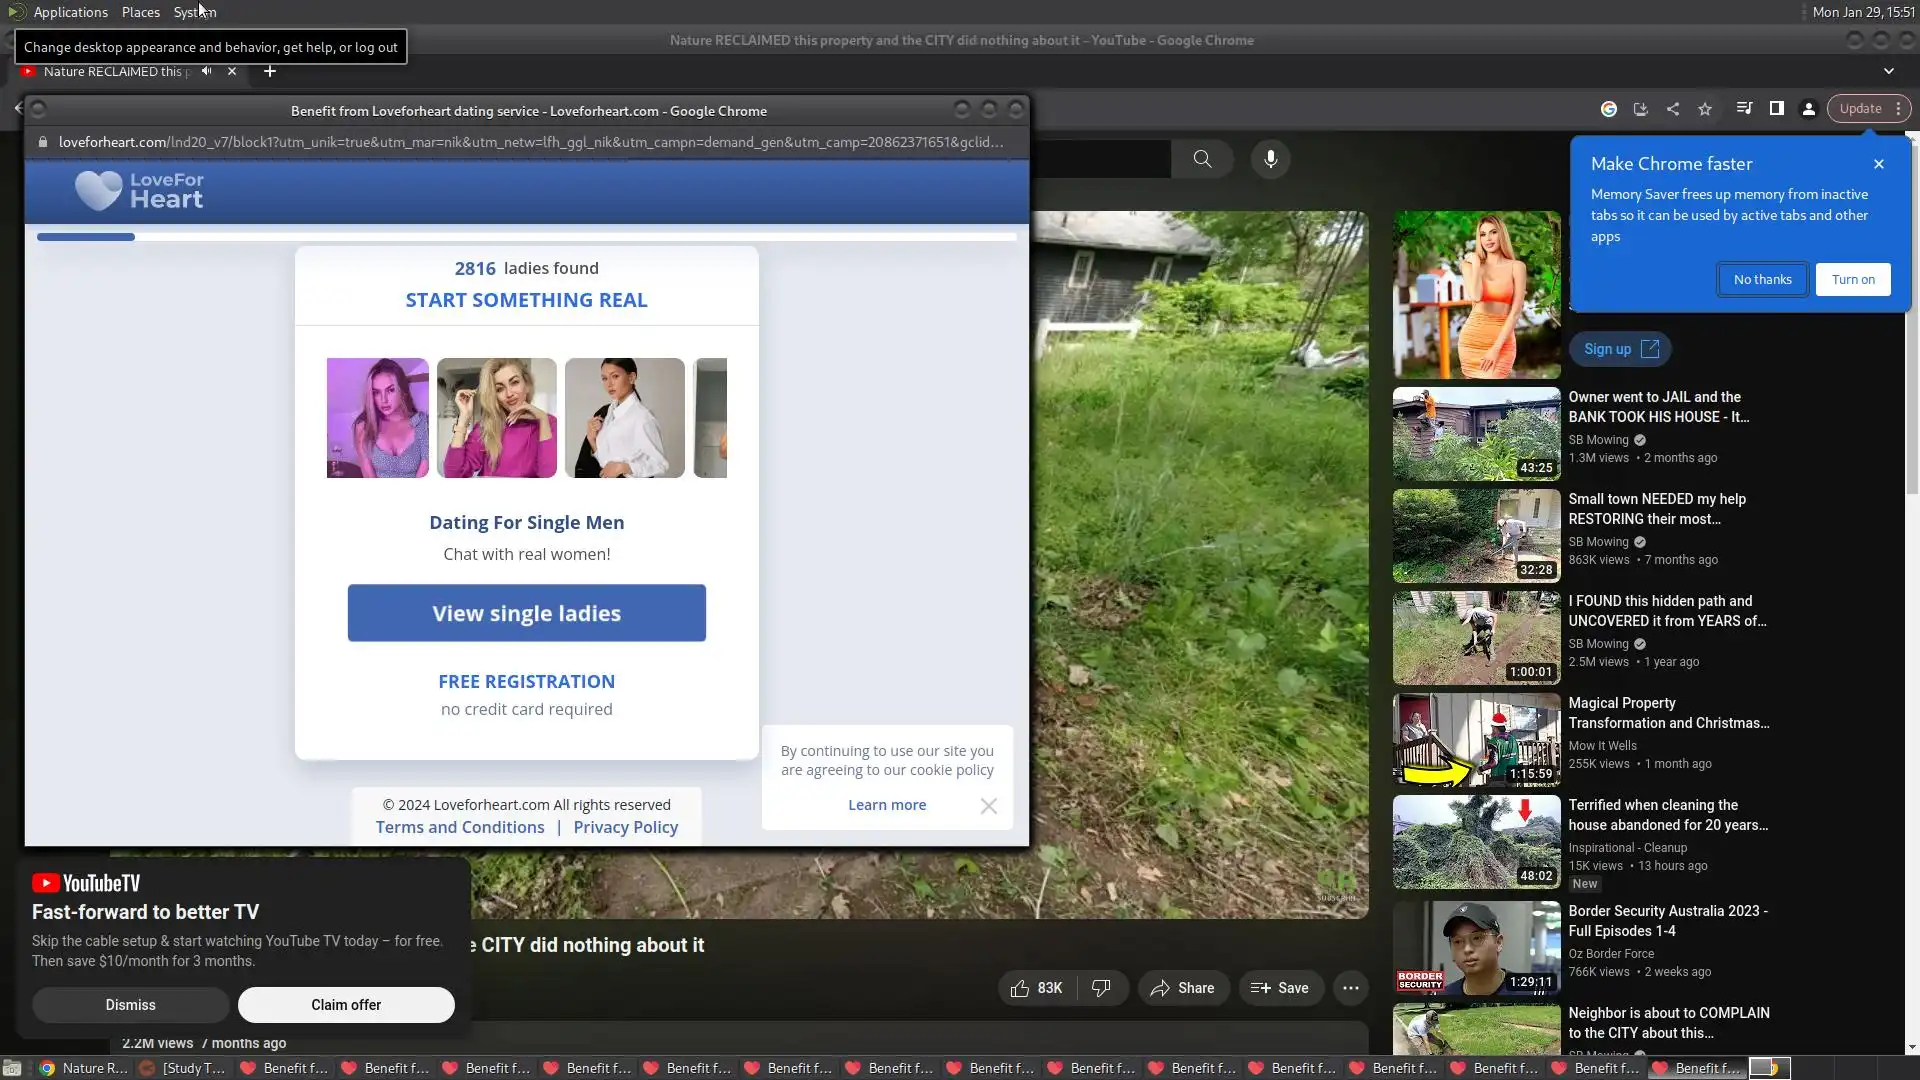Click the share icon in Chrome toolbar
This screenshot has width=1920, height=1080.
(1673, 109)
